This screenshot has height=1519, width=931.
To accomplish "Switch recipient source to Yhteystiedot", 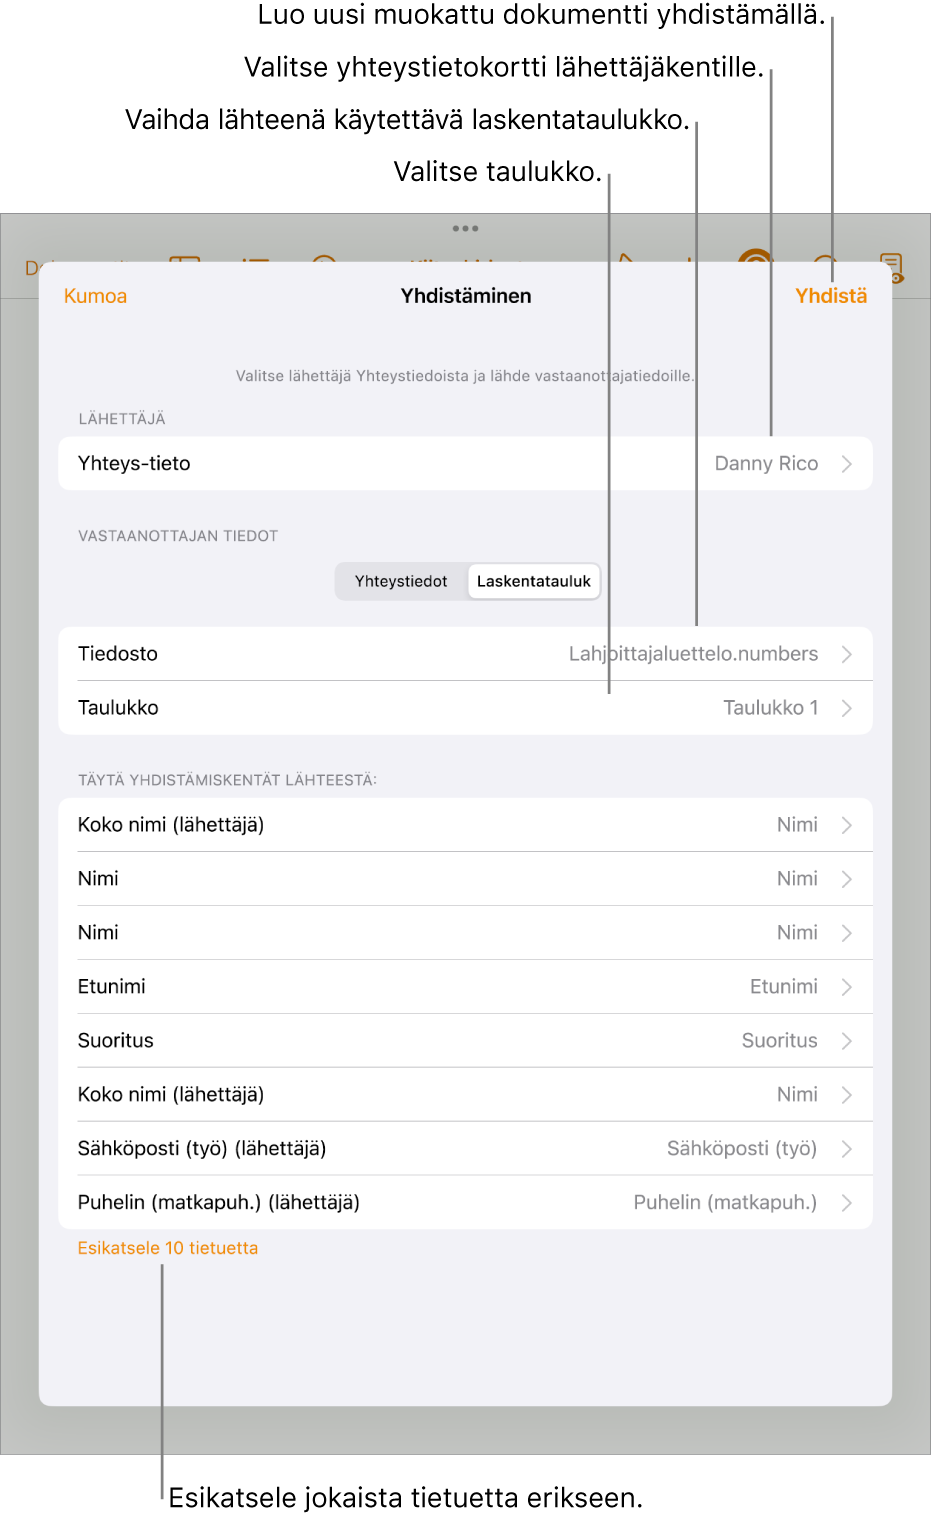I will click(x=401, y=581).
